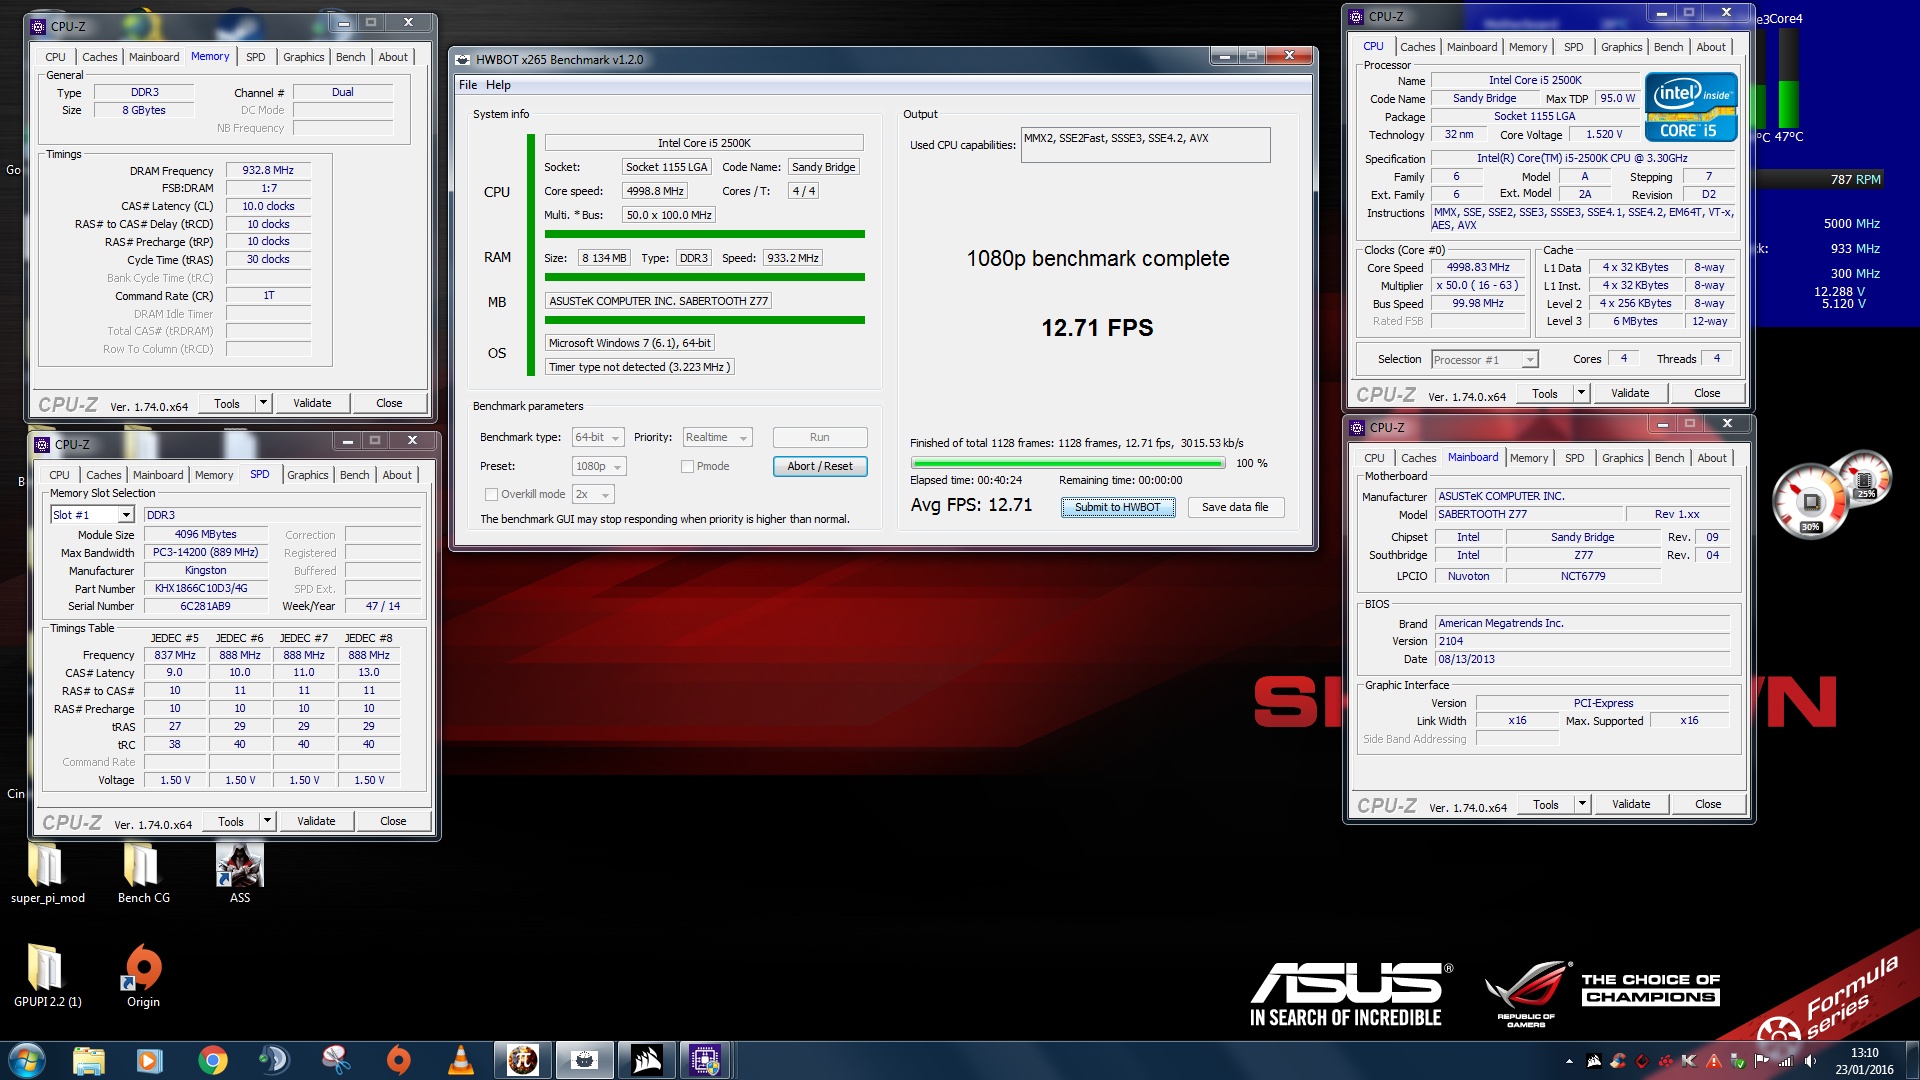Open the Help menu in HWBOT x265

pos(498,85)
